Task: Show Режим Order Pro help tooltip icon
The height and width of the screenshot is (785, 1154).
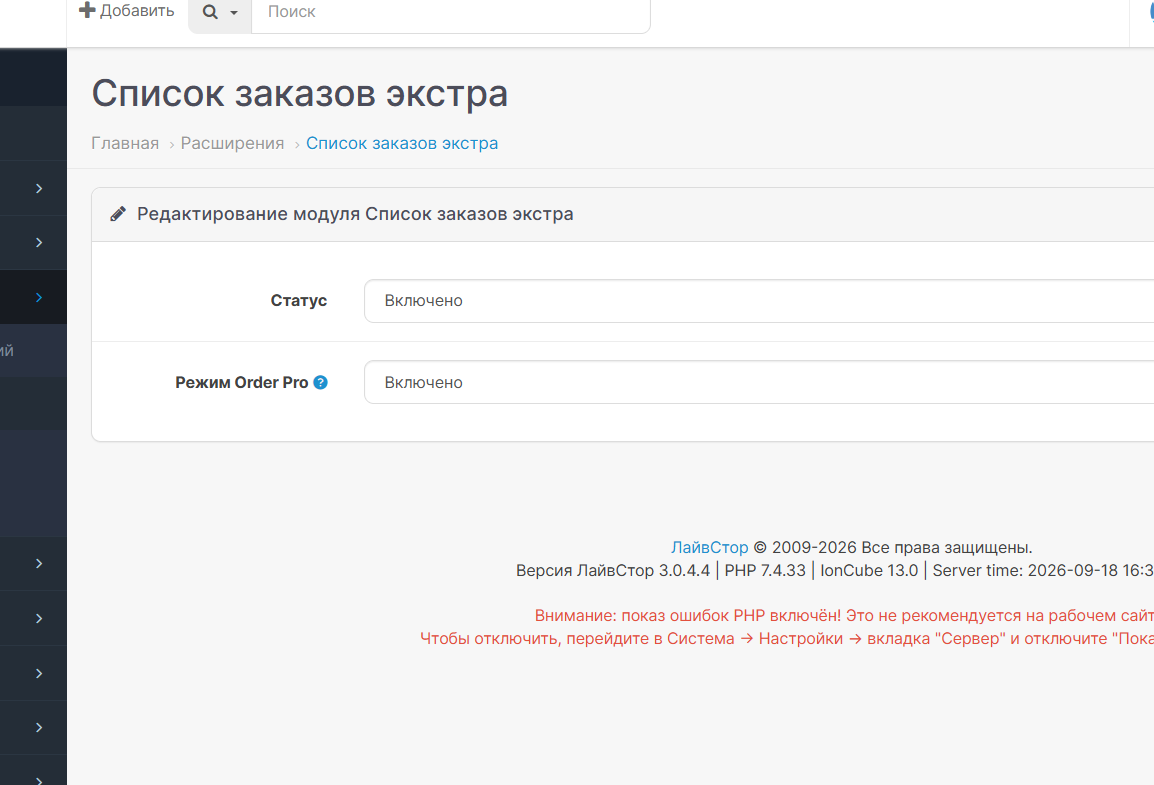Action: [x=320, y=383]
